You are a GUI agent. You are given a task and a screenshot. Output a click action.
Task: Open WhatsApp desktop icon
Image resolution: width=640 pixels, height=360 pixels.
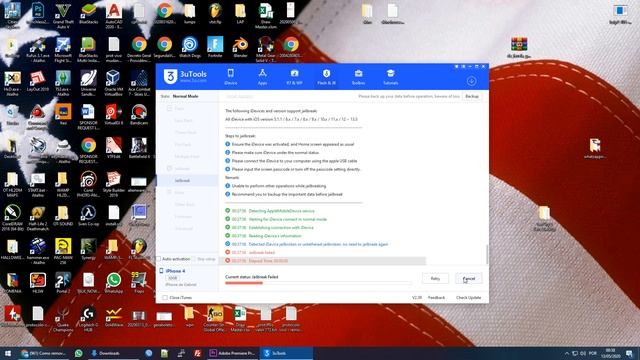[x=114, y=282]
